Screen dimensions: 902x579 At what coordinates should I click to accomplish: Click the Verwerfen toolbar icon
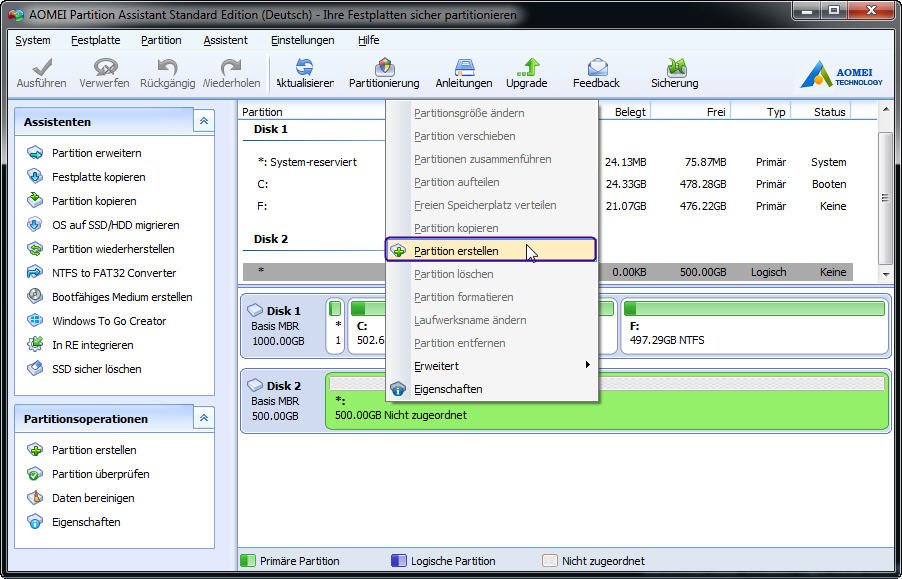tap(105, 67)
